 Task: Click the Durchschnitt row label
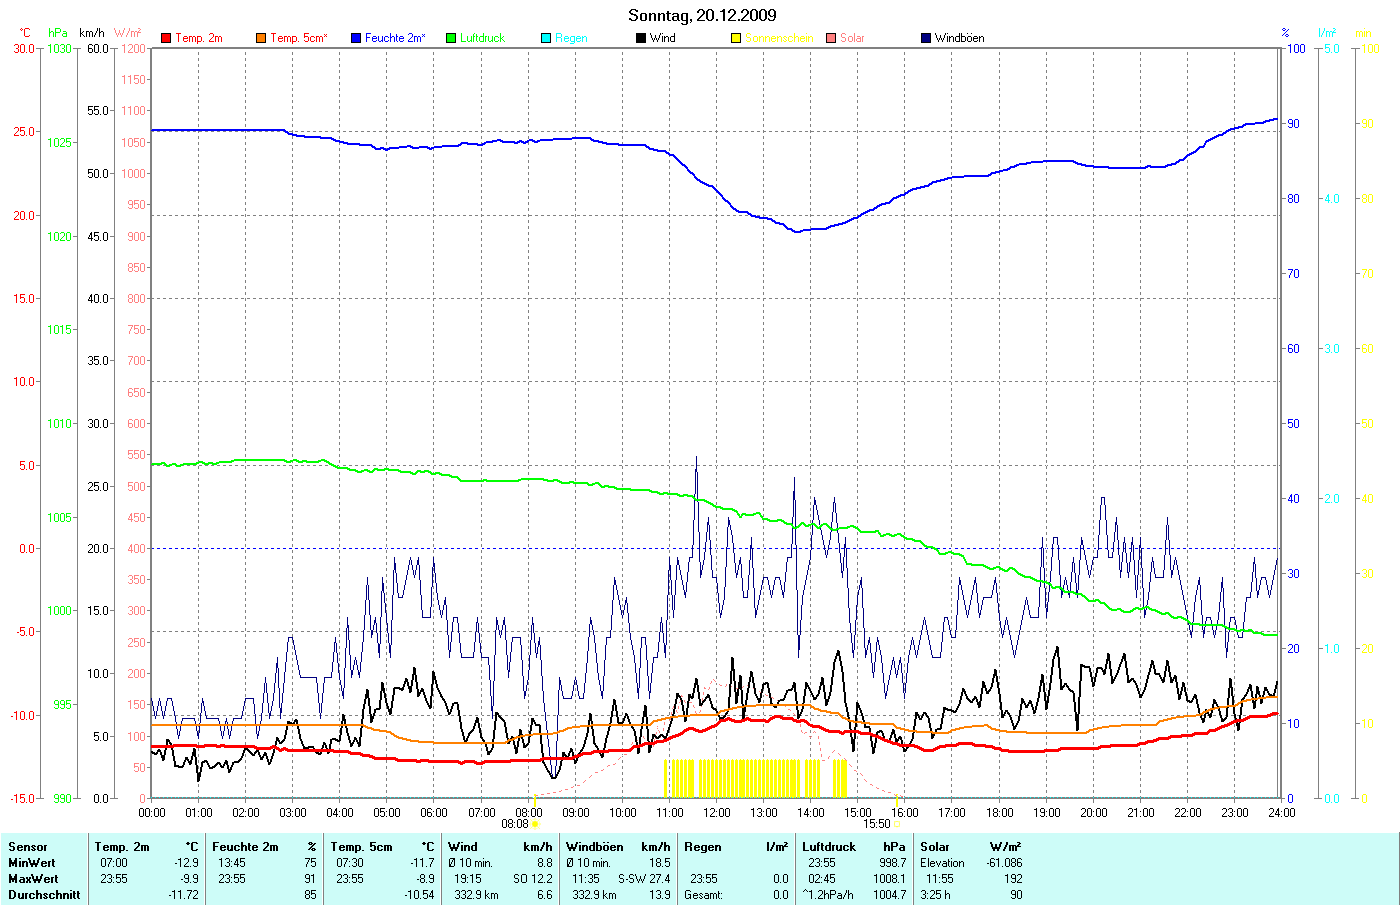click(x=44, y=895)
